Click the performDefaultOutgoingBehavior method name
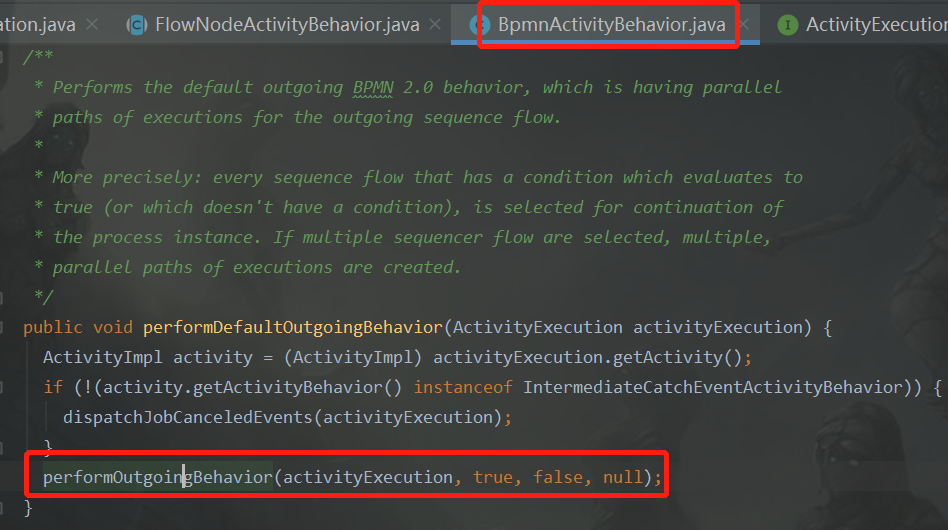Image resolution: width=948 pixels, height=530 pixels. tap(293, 328)
